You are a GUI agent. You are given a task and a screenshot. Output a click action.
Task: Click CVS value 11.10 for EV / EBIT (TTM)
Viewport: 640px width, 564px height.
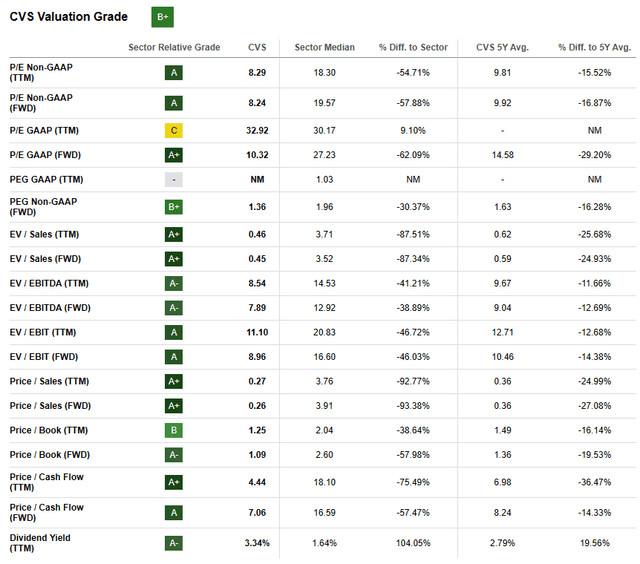(257, 333)
